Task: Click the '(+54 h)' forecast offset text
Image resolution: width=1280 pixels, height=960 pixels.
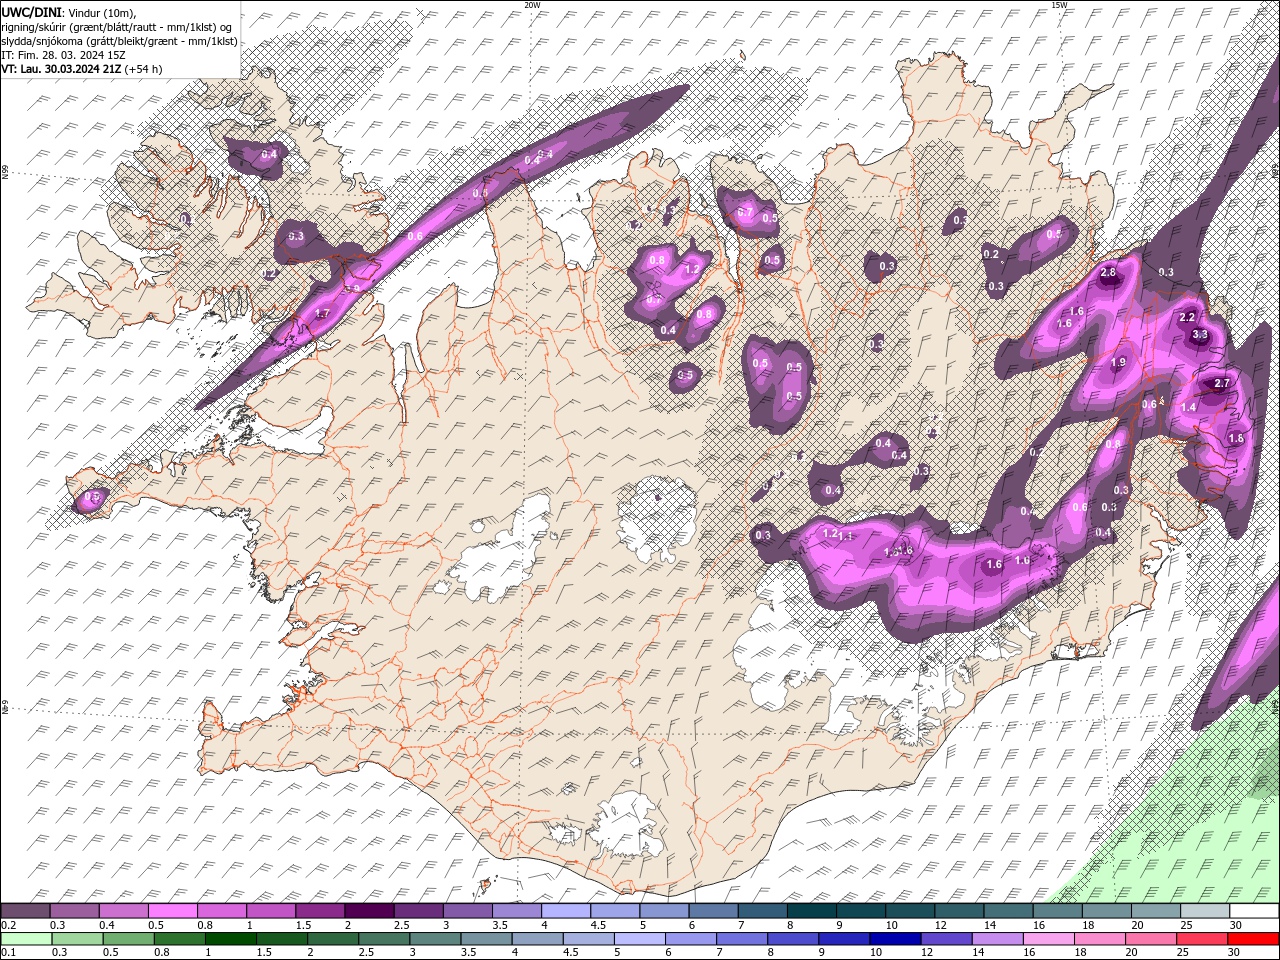Action: click(x=144, y=69)
